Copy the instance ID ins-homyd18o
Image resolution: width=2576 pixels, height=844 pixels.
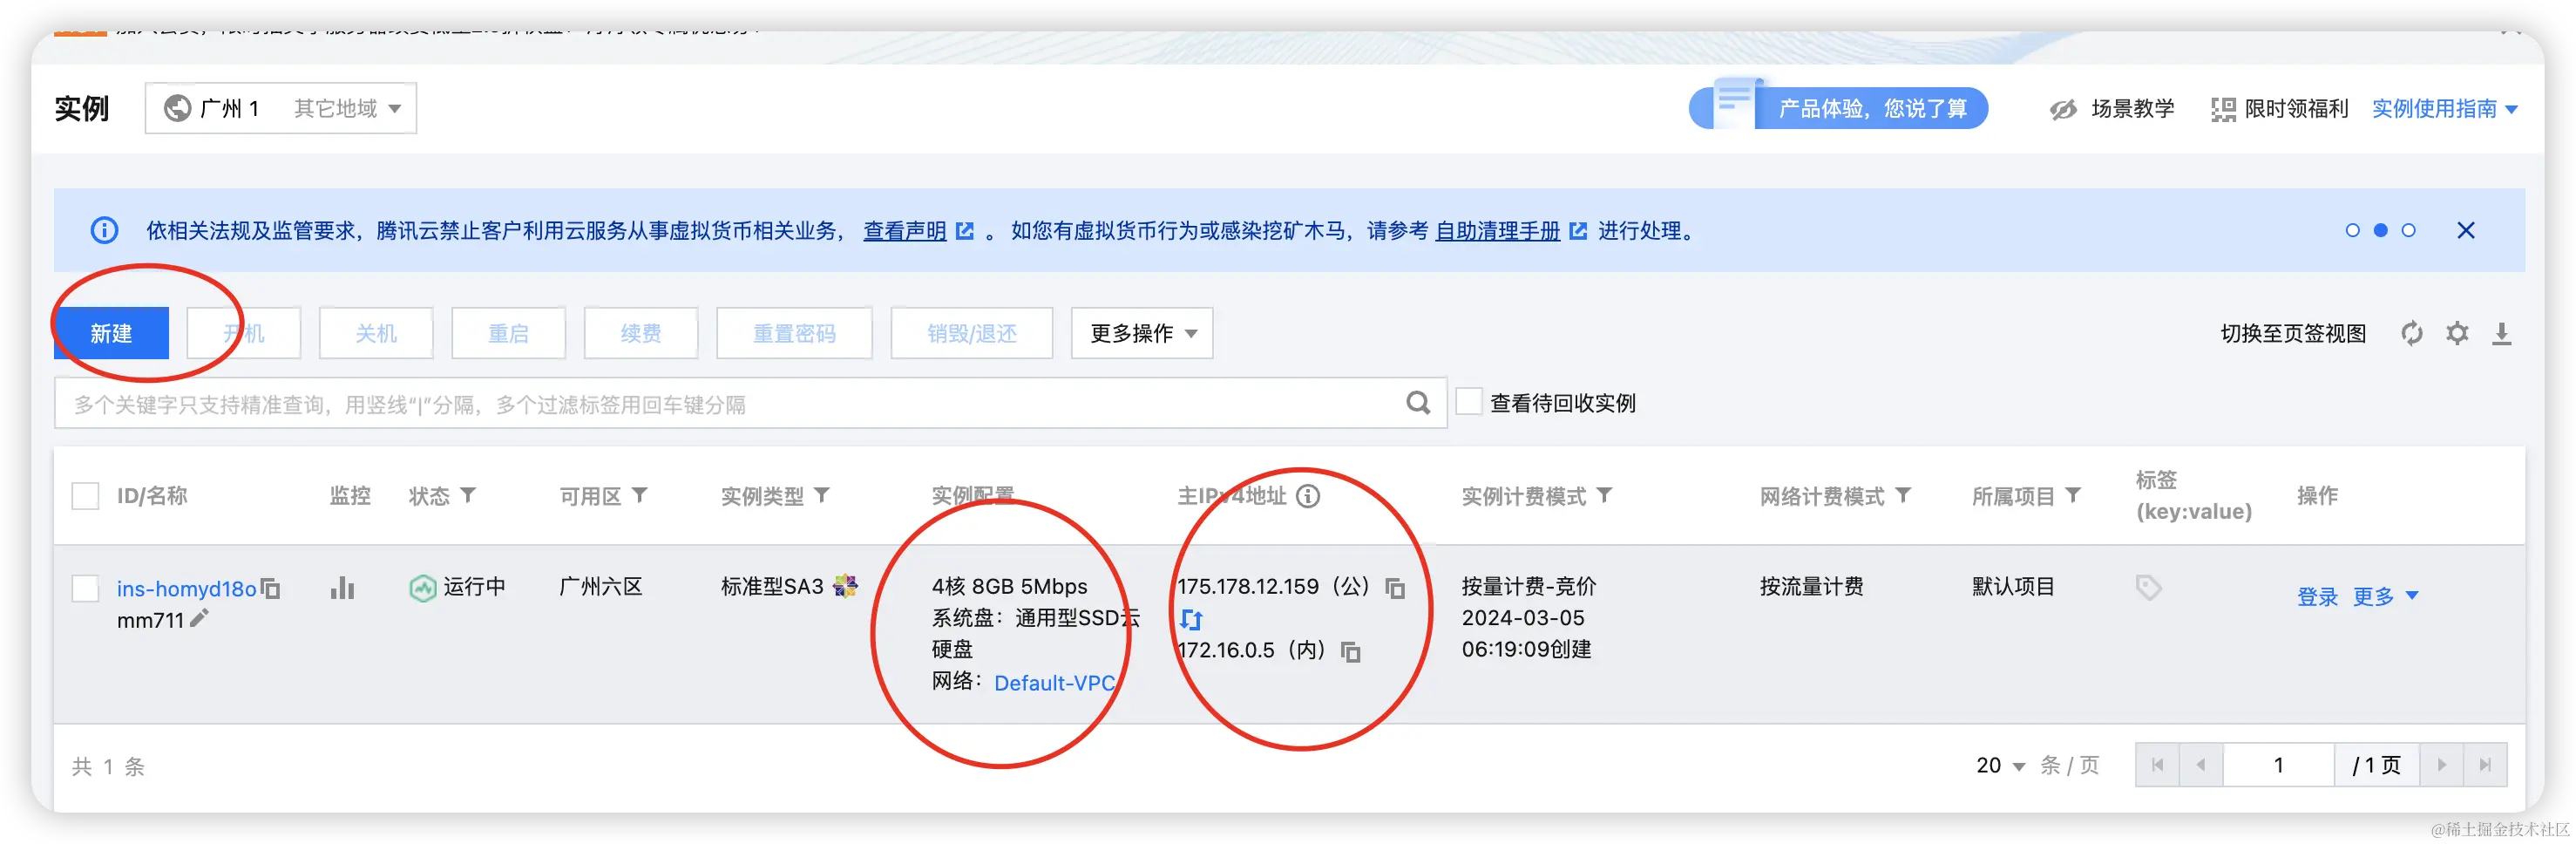[270, 589]
